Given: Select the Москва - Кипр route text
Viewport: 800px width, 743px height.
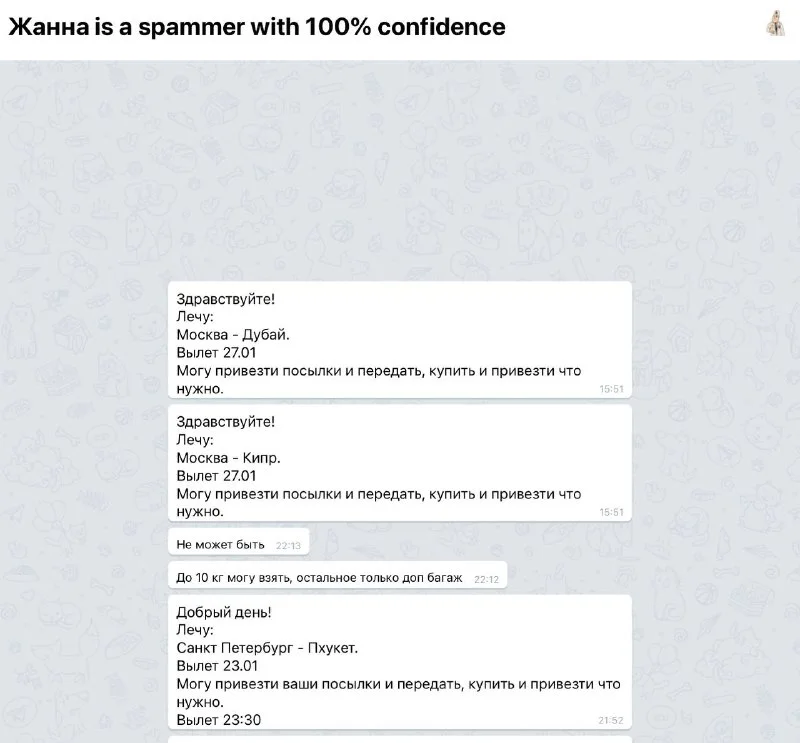Looking at the screenshot, I should coord(228,458).
